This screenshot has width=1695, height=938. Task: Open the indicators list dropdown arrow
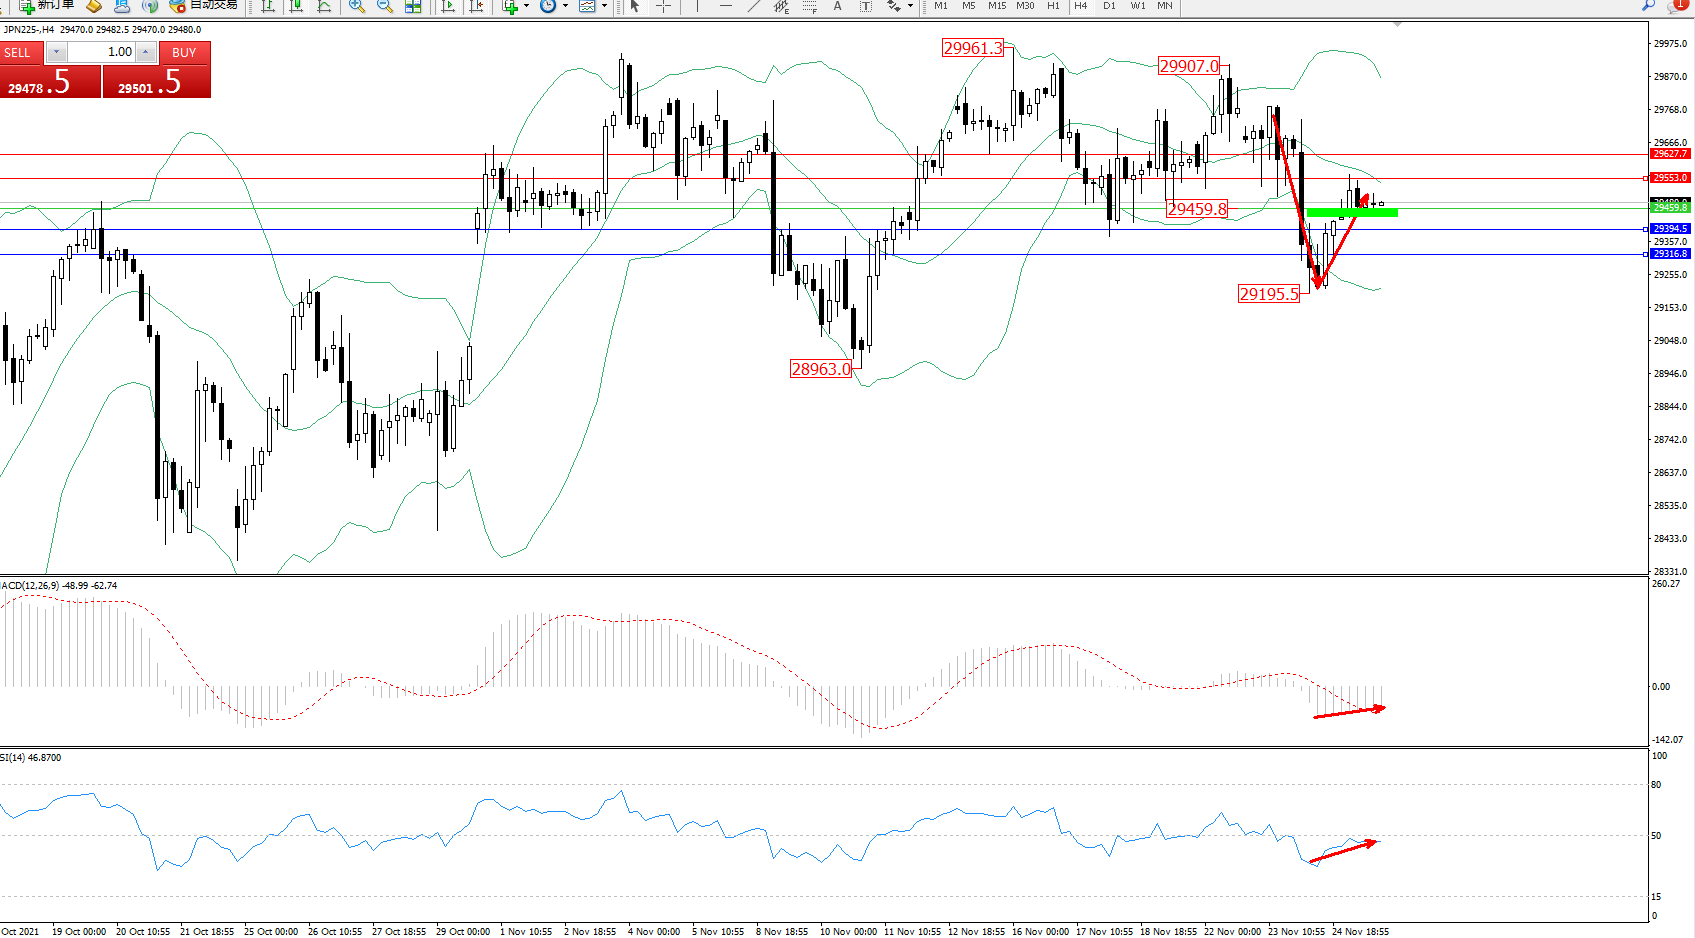(x=526, y=6)
